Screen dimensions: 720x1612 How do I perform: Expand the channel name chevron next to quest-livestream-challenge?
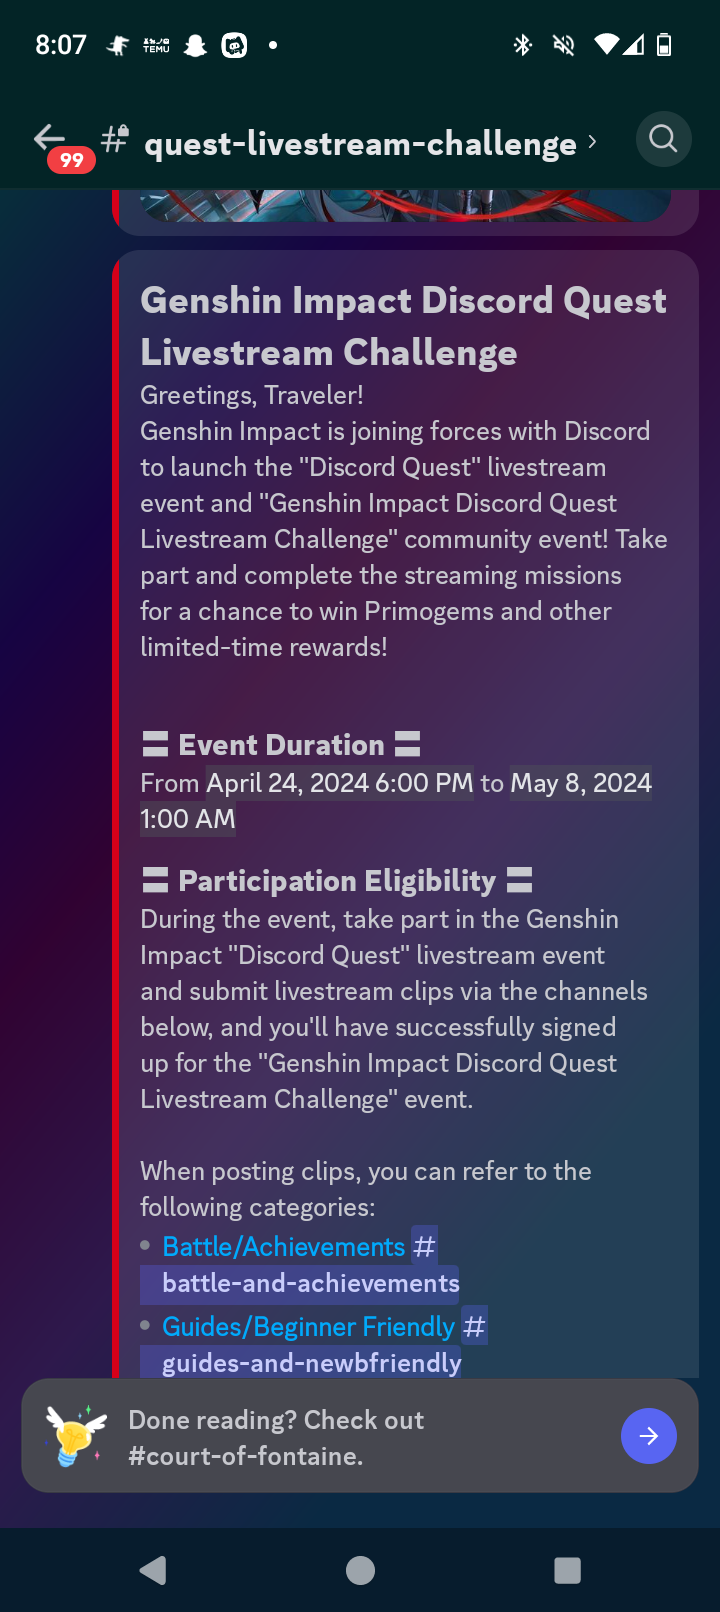pyautogui.click(x=592, y=142)
